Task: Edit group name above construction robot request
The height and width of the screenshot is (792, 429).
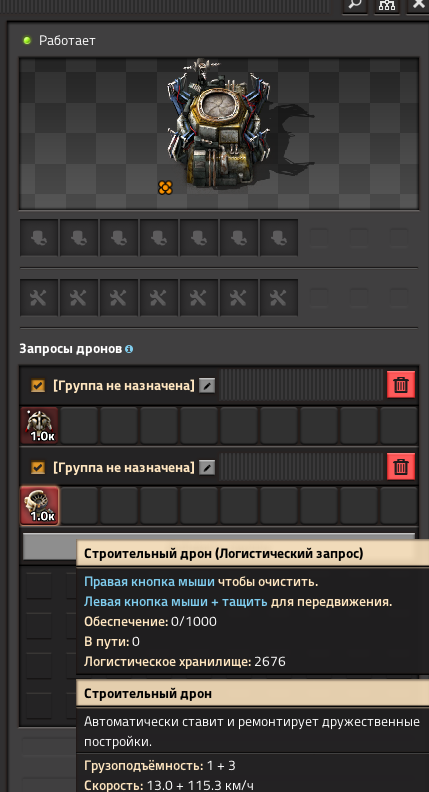Action: [207, 468]
